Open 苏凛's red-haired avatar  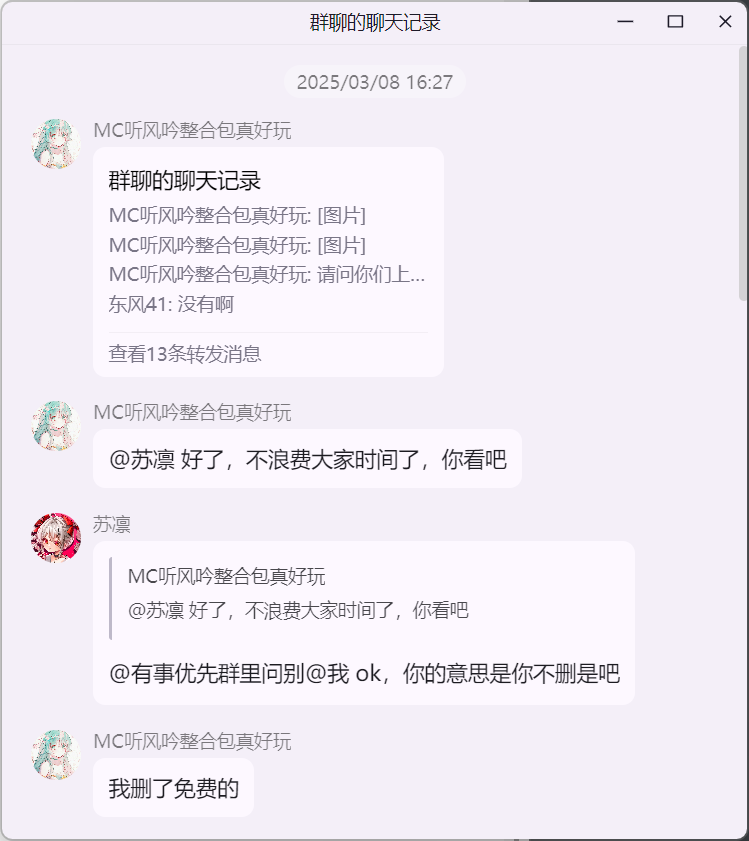[x=56, y=537]
